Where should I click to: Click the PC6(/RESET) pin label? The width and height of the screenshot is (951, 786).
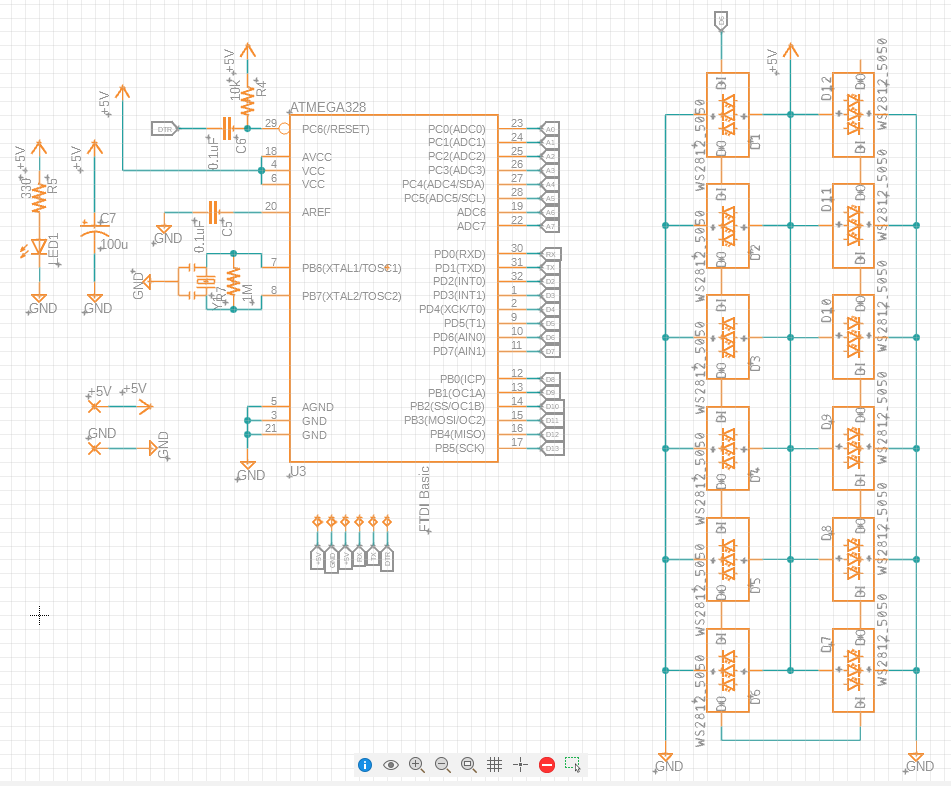coord(335,129)
